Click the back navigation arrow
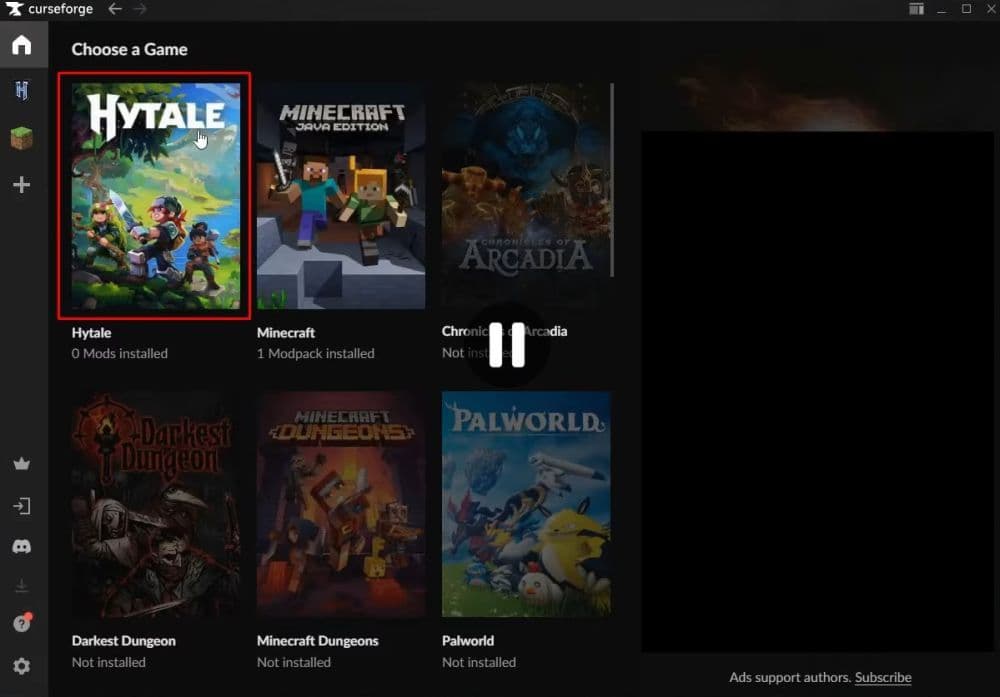The image size is (1000, 697). [x=116, y=9]
